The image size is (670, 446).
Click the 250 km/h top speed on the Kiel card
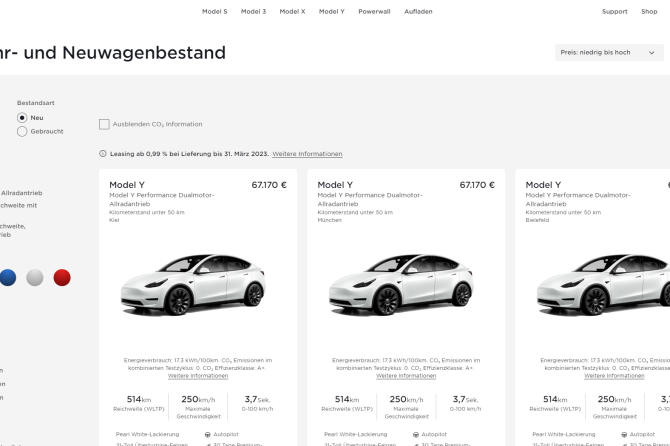[198, 399]
